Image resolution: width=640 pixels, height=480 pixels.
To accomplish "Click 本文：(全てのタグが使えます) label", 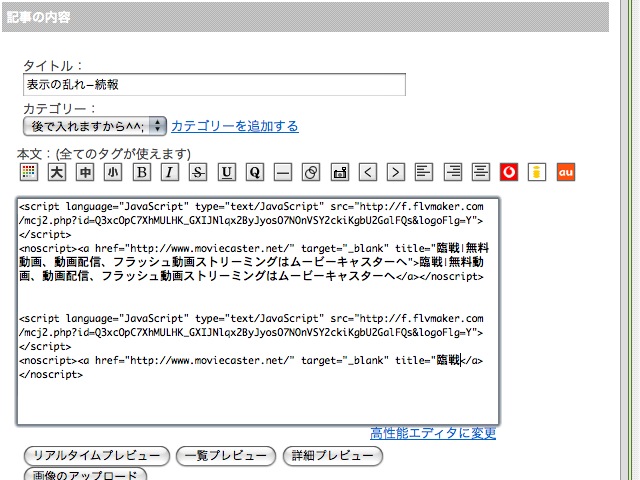I will (x=104, y=154).
